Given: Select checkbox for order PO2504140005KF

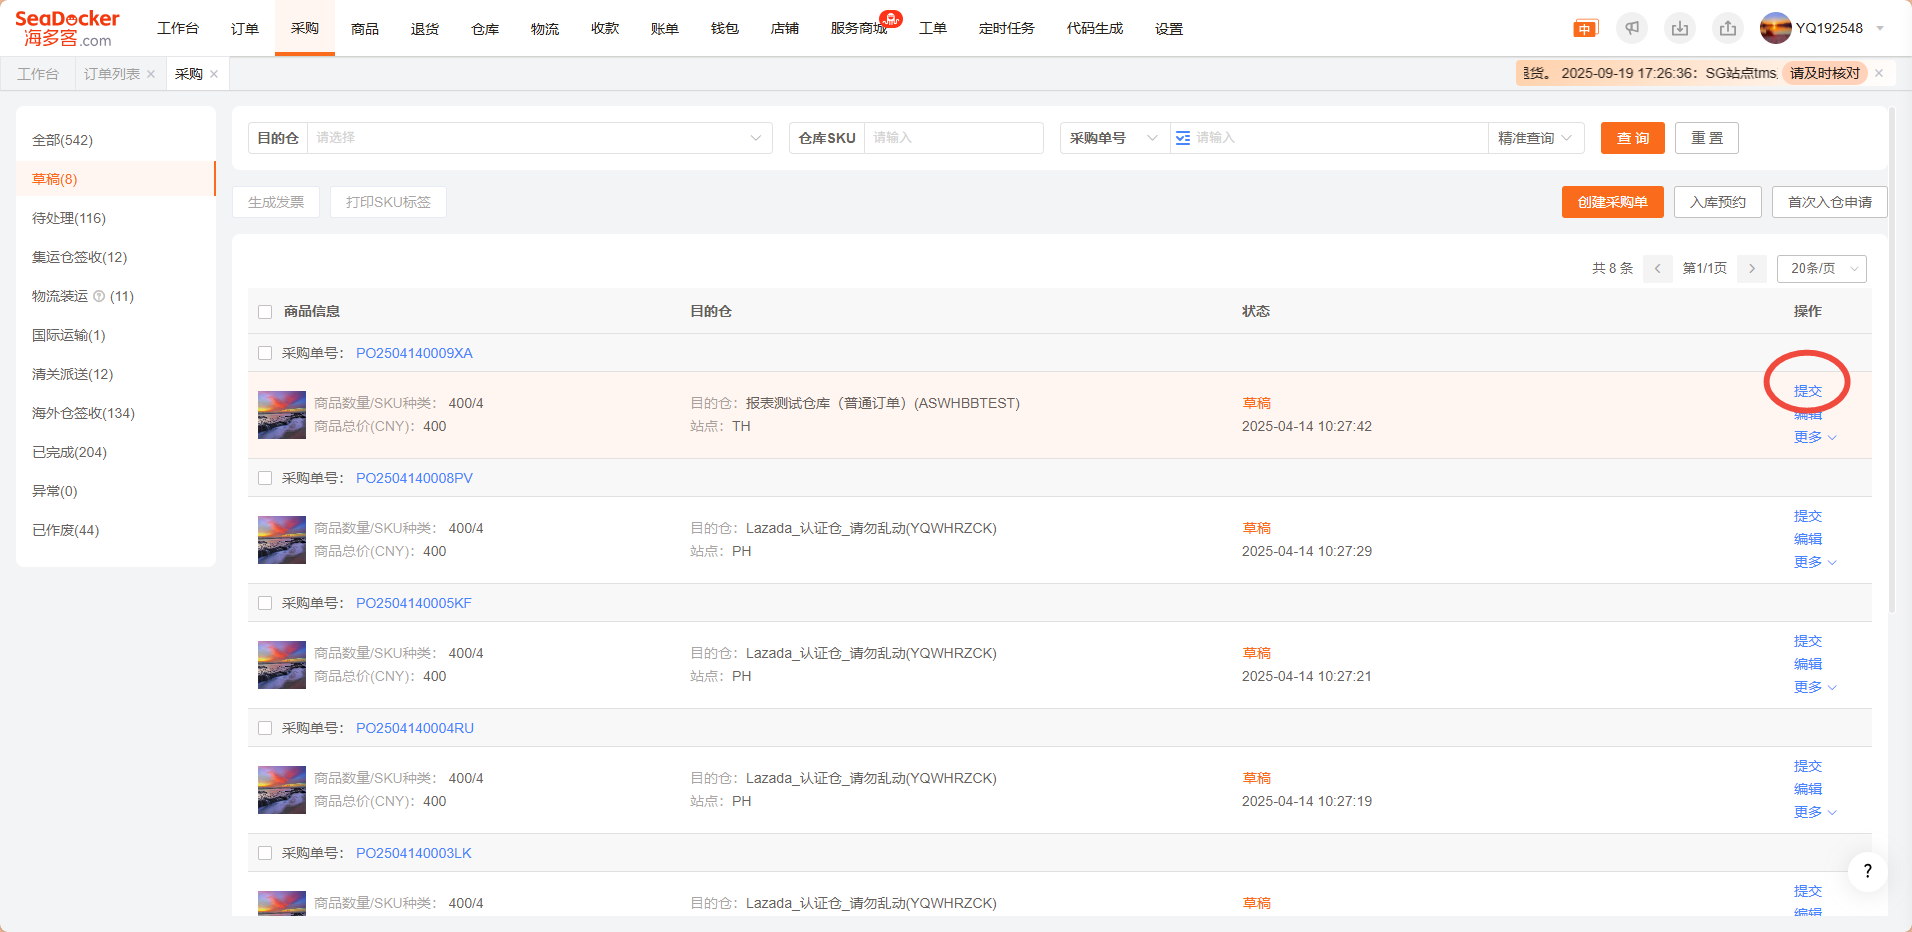Looking at the screenshot, I should [x=265, y=603].
